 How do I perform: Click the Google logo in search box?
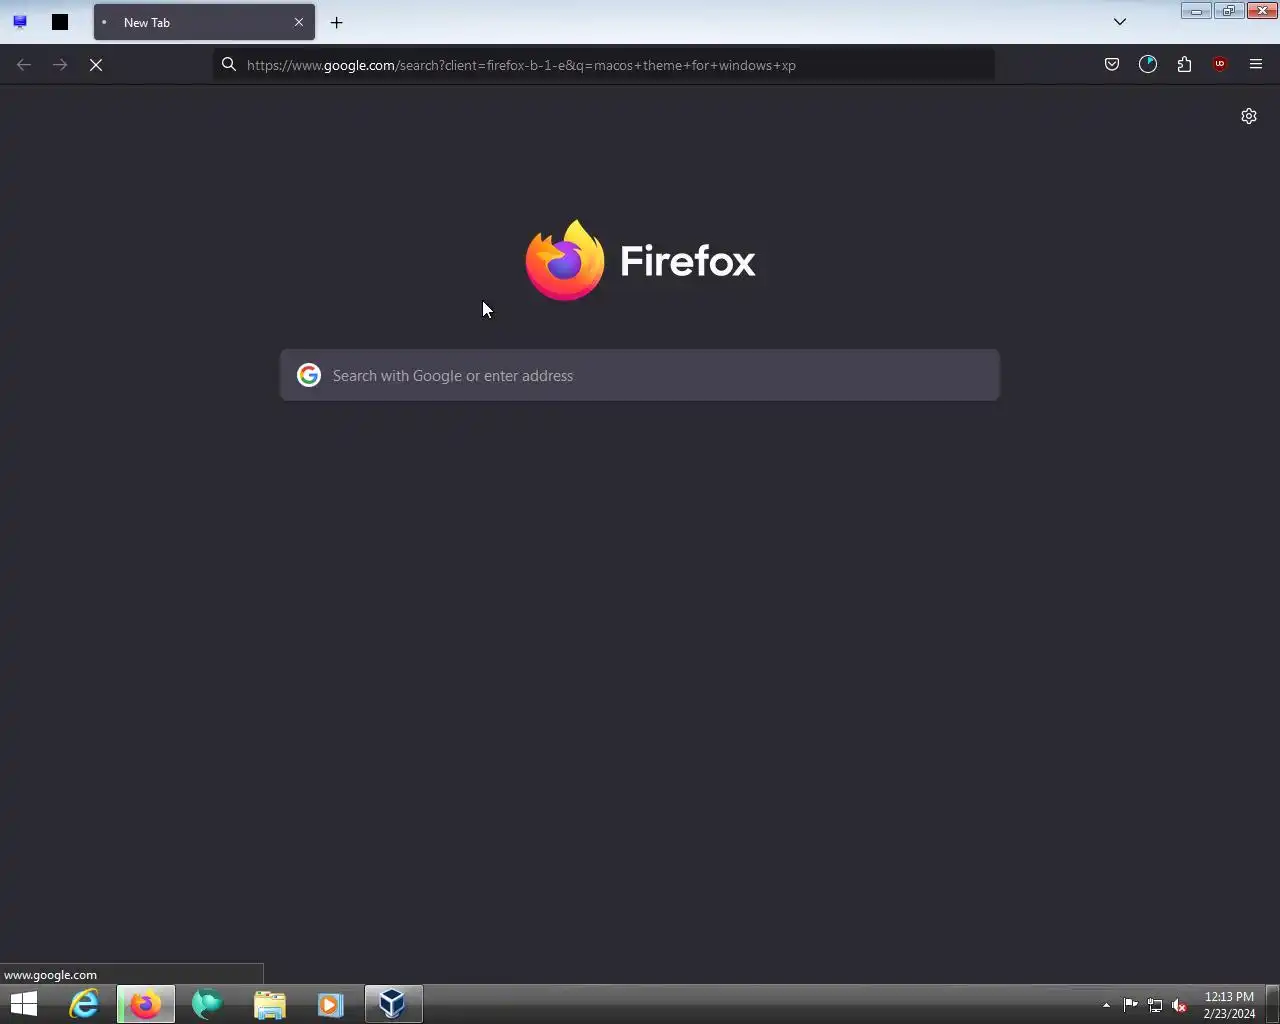[309, 375]
